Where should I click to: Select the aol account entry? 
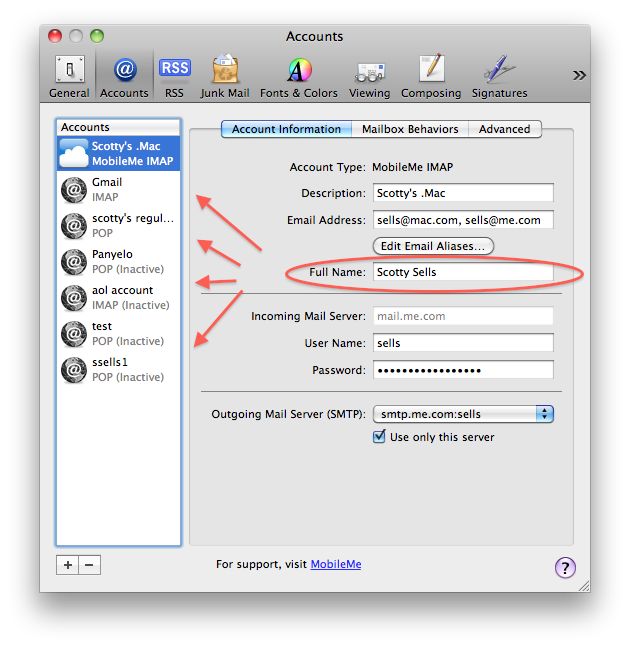[120, 297]
